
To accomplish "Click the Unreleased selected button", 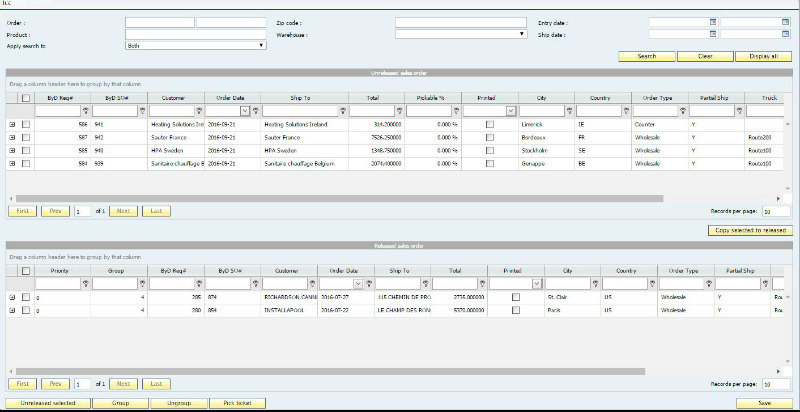I will 48,403.
